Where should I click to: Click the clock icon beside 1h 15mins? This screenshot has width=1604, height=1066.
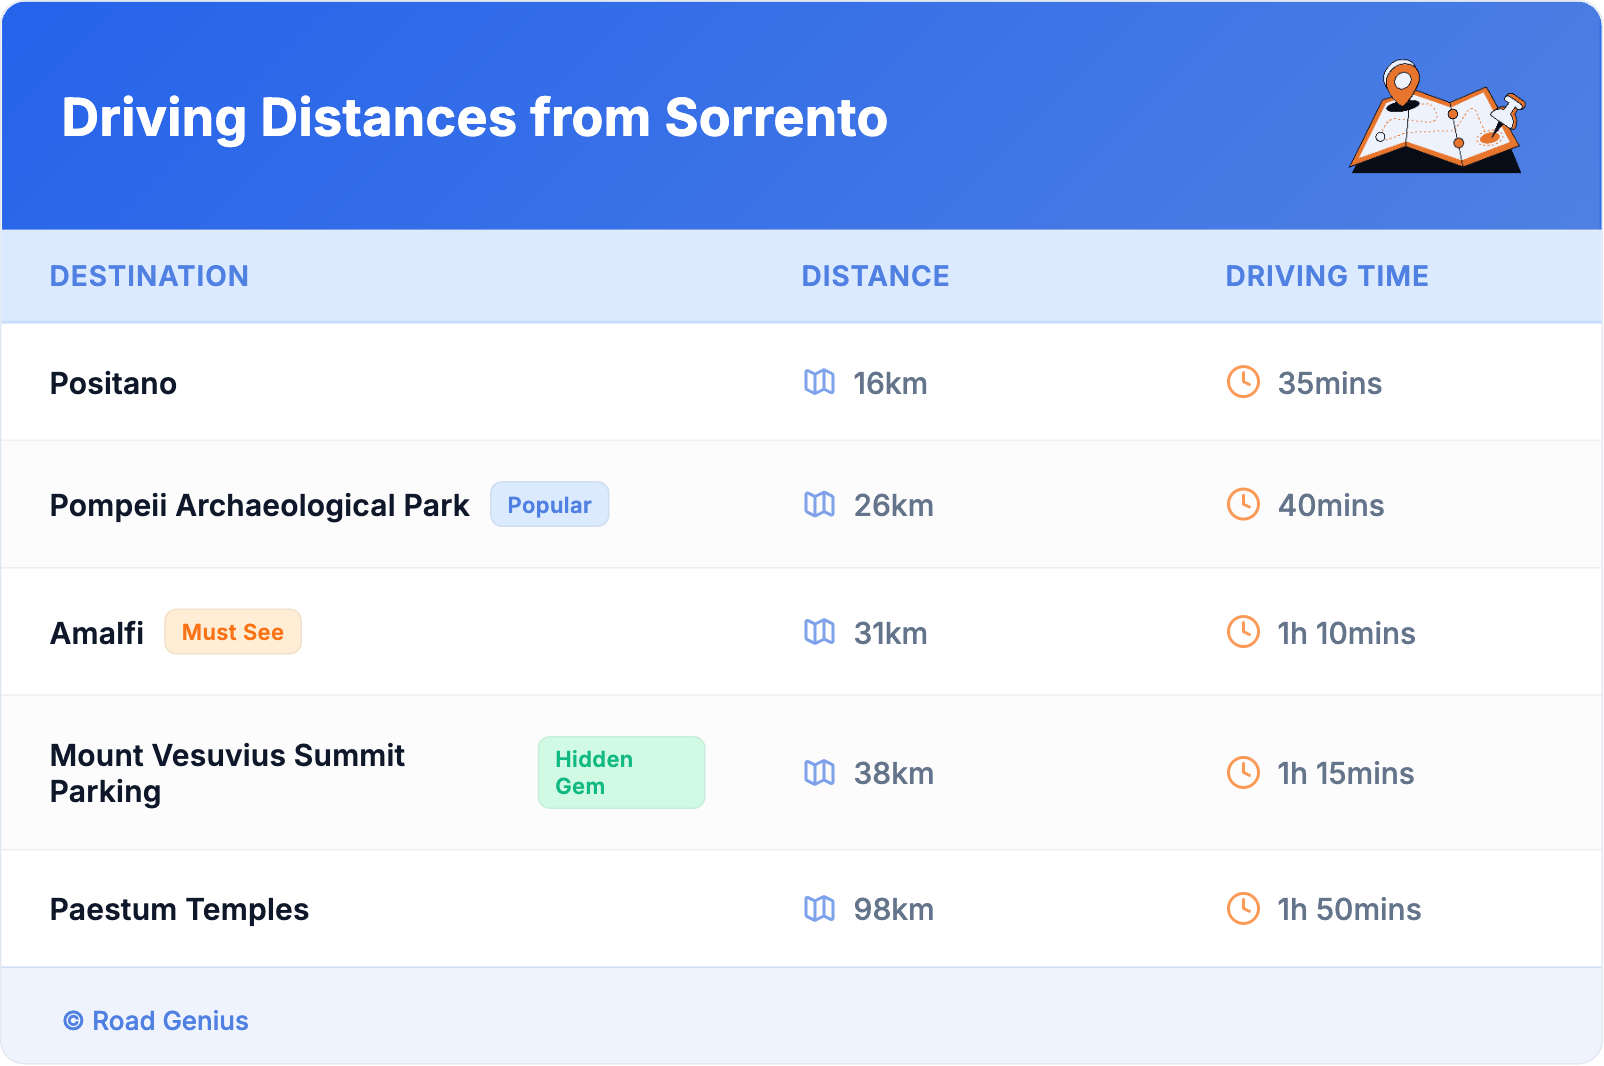coord(1243,772)
